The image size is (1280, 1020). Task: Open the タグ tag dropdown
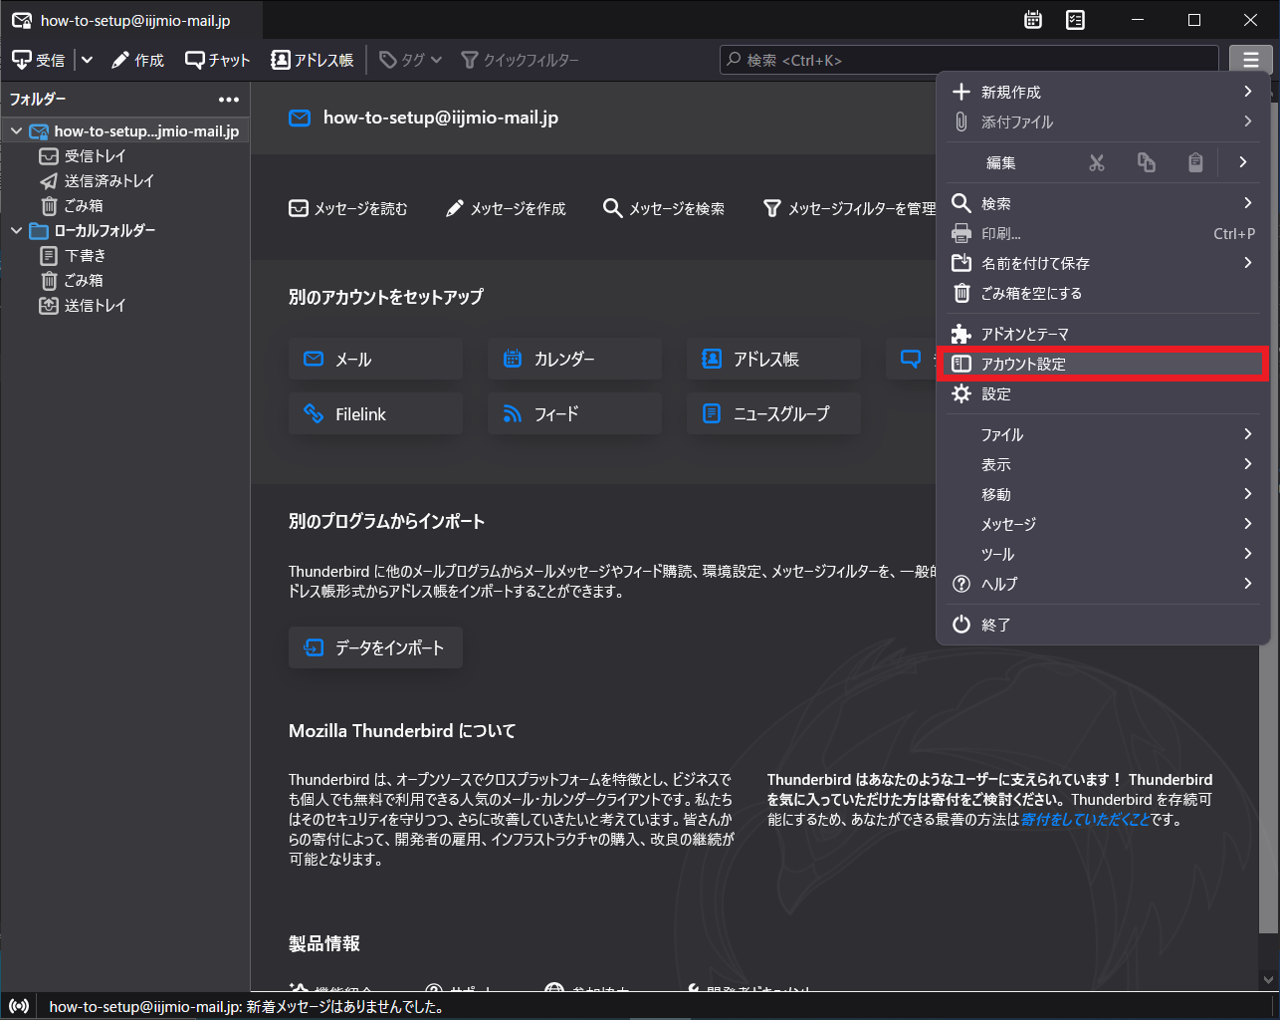point(410,60)
